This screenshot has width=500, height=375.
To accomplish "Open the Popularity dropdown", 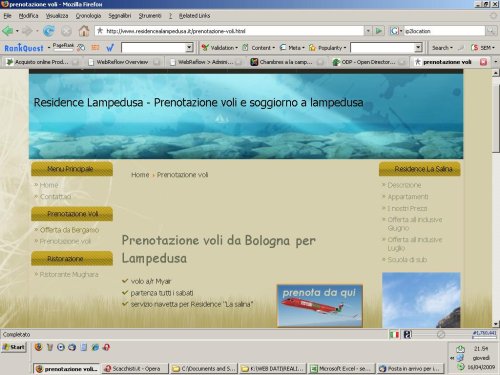I will [x=327, y=48].
